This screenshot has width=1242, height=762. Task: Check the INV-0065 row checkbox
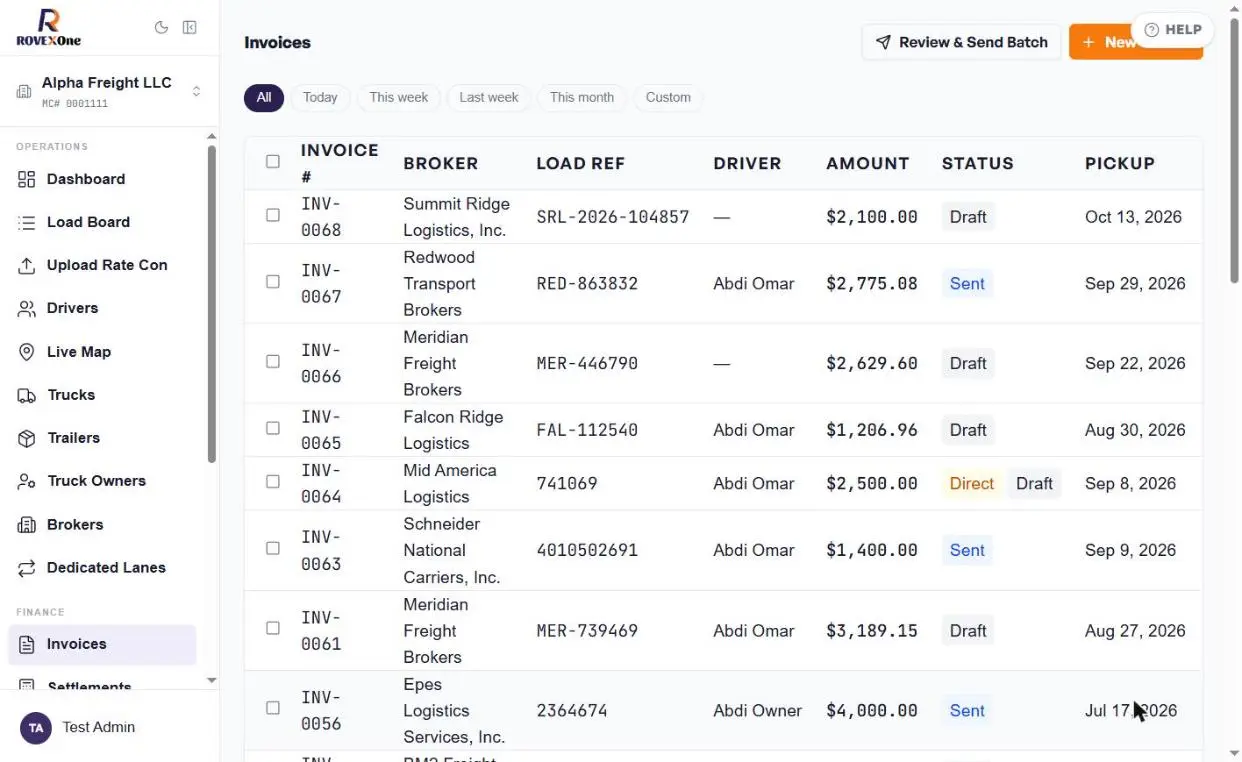click(273, 428)
